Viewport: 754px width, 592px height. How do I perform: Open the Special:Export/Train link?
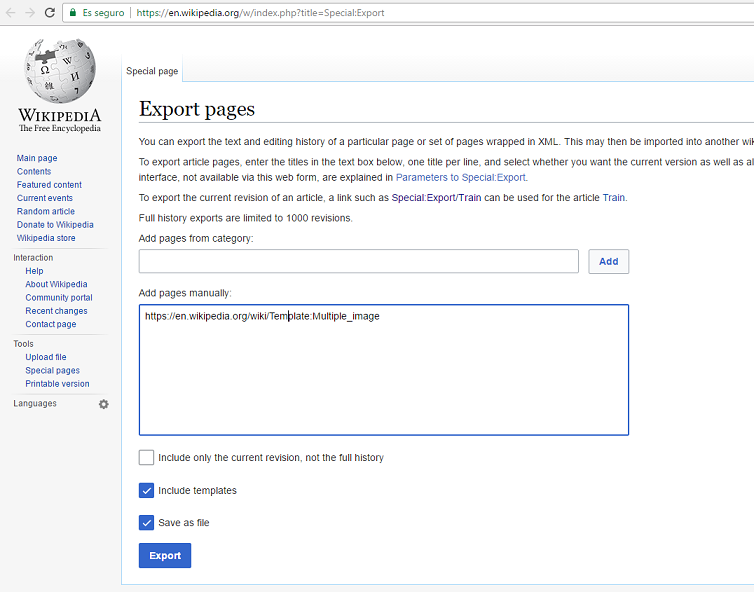tap(436, 198)
